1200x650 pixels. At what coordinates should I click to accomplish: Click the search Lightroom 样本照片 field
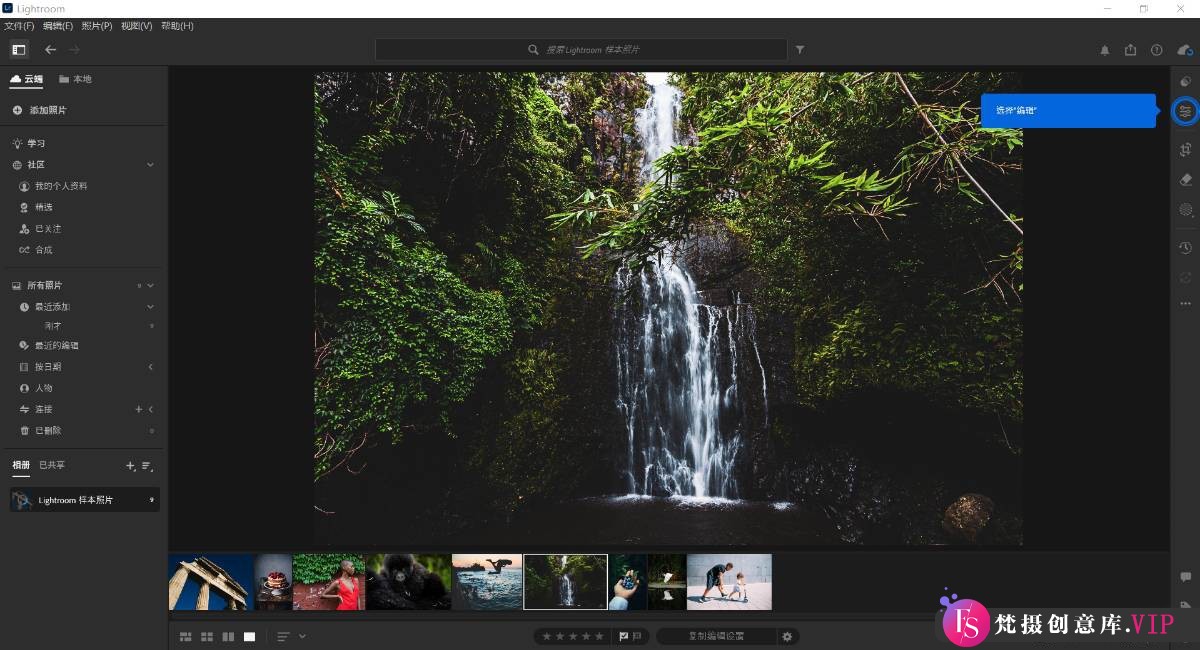pyautogui.click(x=581, y=49)
